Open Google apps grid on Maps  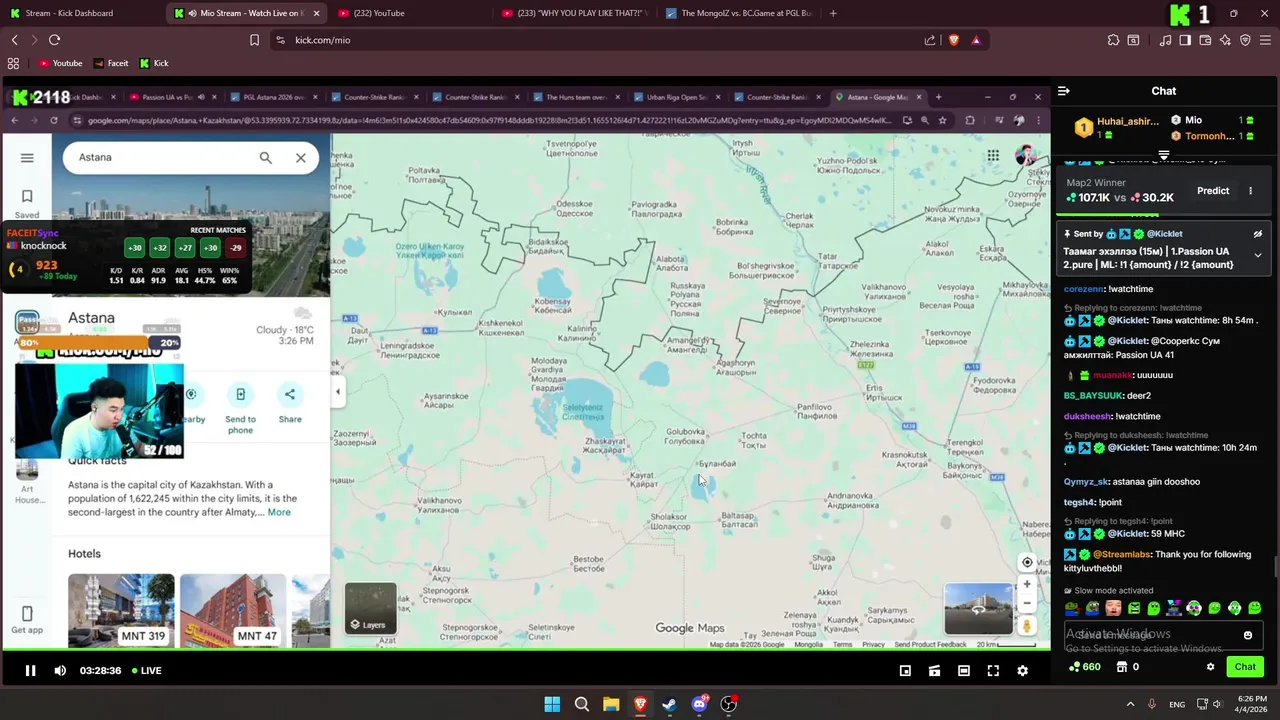(993, 156)
